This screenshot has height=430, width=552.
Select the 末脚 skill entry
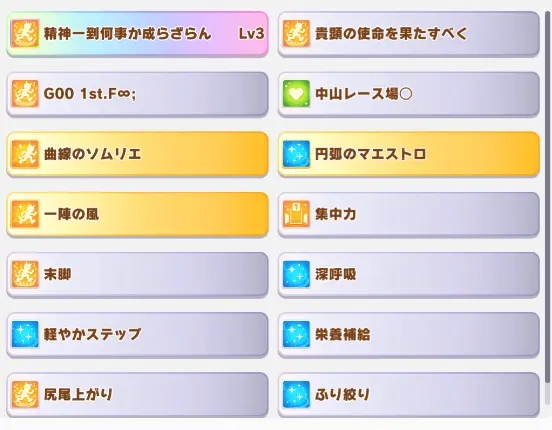click(137, 274)
